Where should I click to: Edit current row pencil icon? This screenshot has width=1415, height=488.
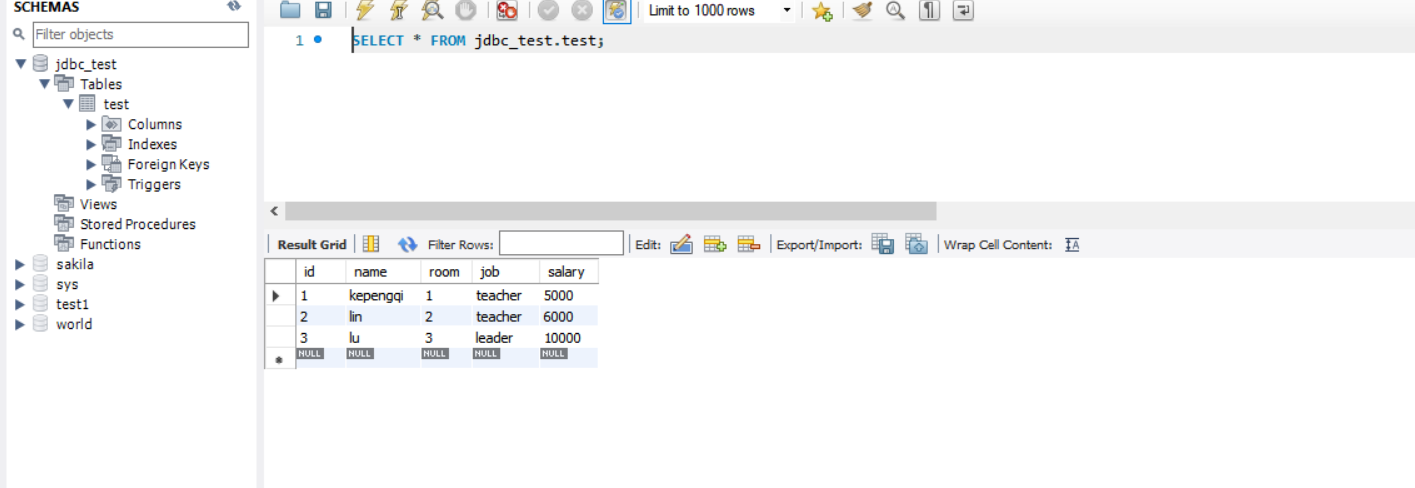click(x=681, y=244)
